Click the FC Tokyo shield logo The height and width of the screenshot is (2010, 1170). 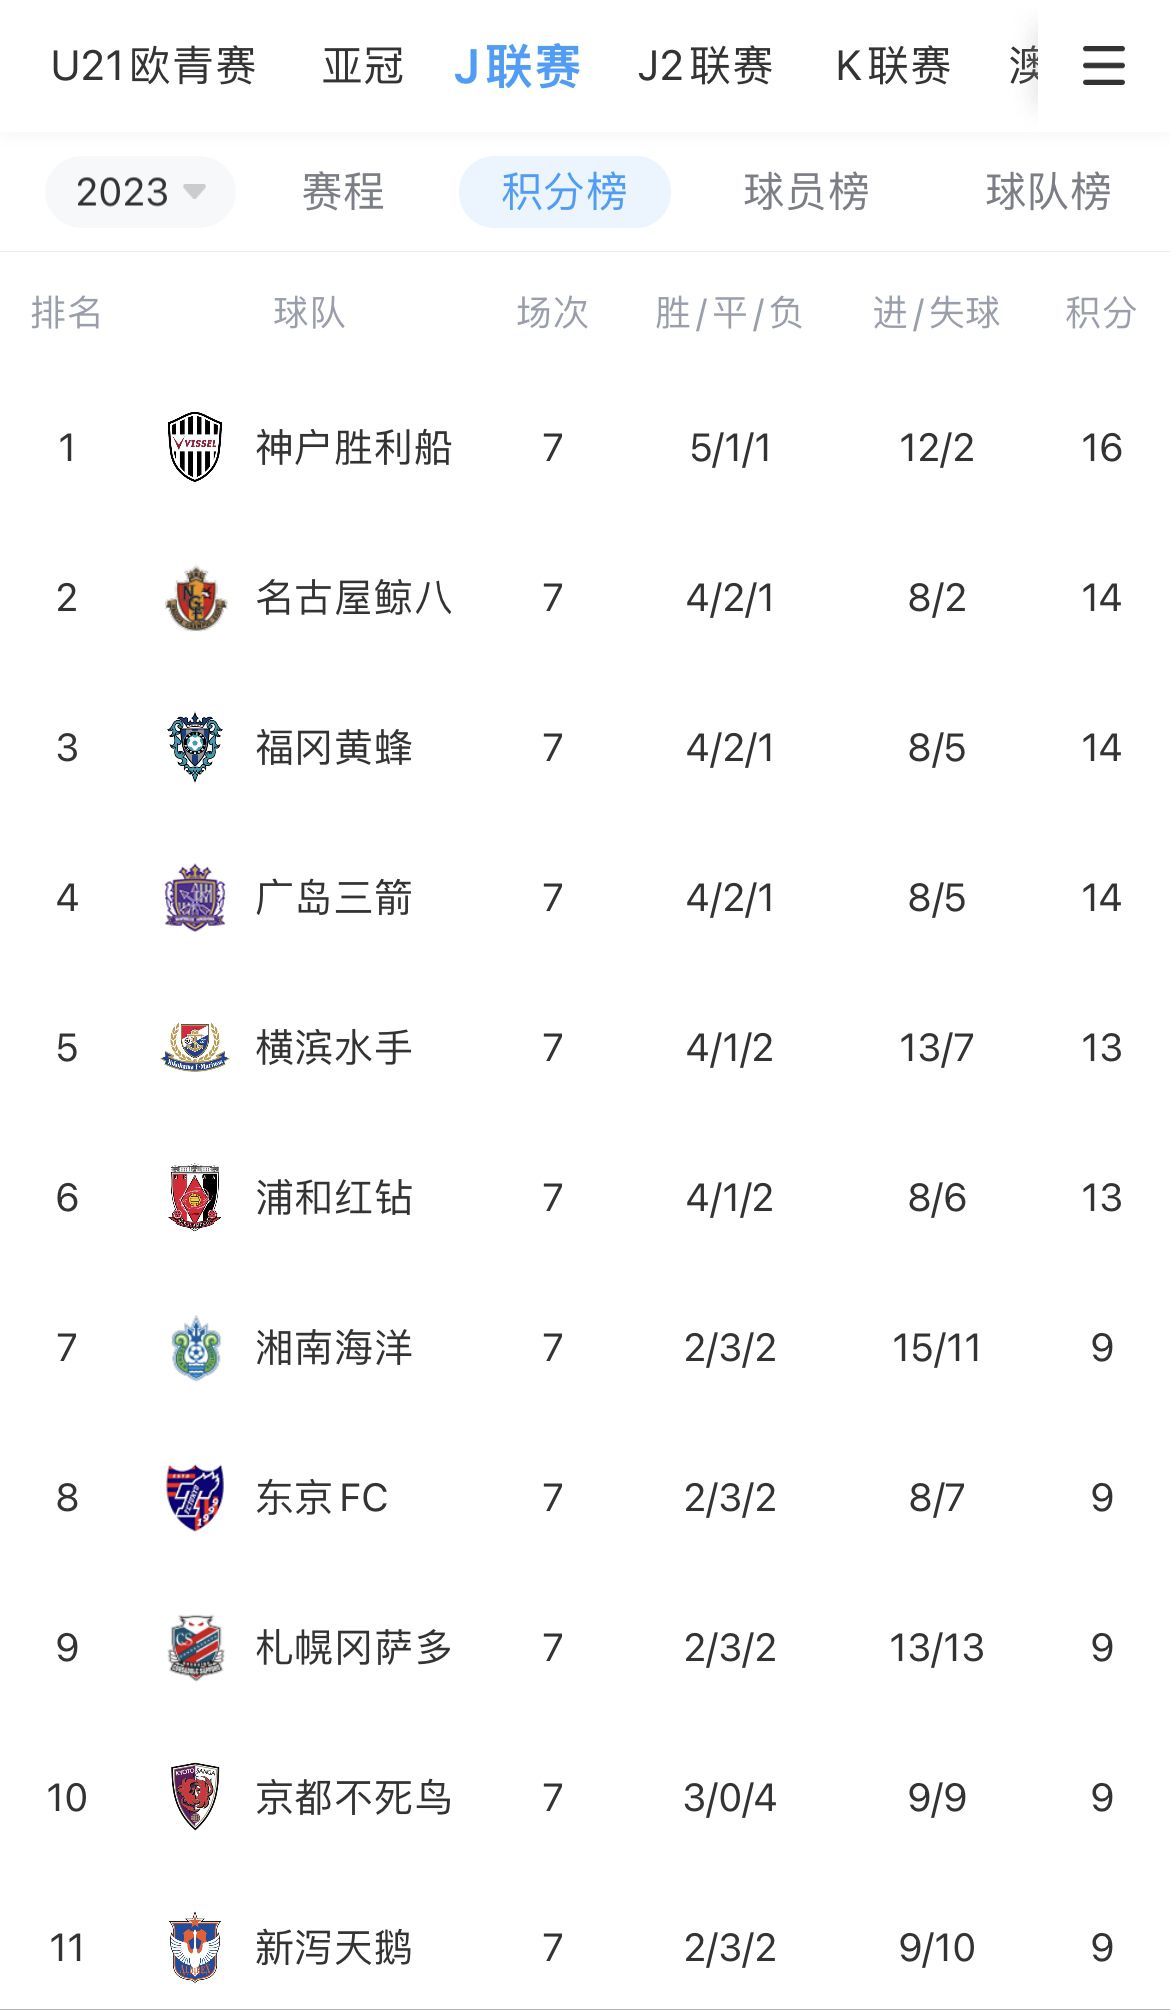(195, 1497)
